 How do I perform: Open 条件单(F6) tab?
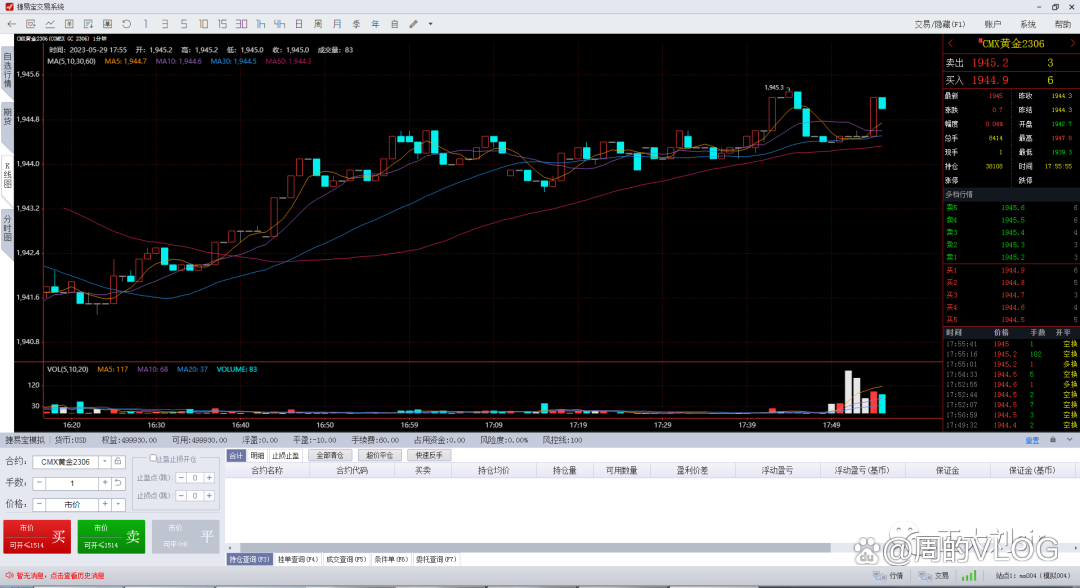(391, 560)
